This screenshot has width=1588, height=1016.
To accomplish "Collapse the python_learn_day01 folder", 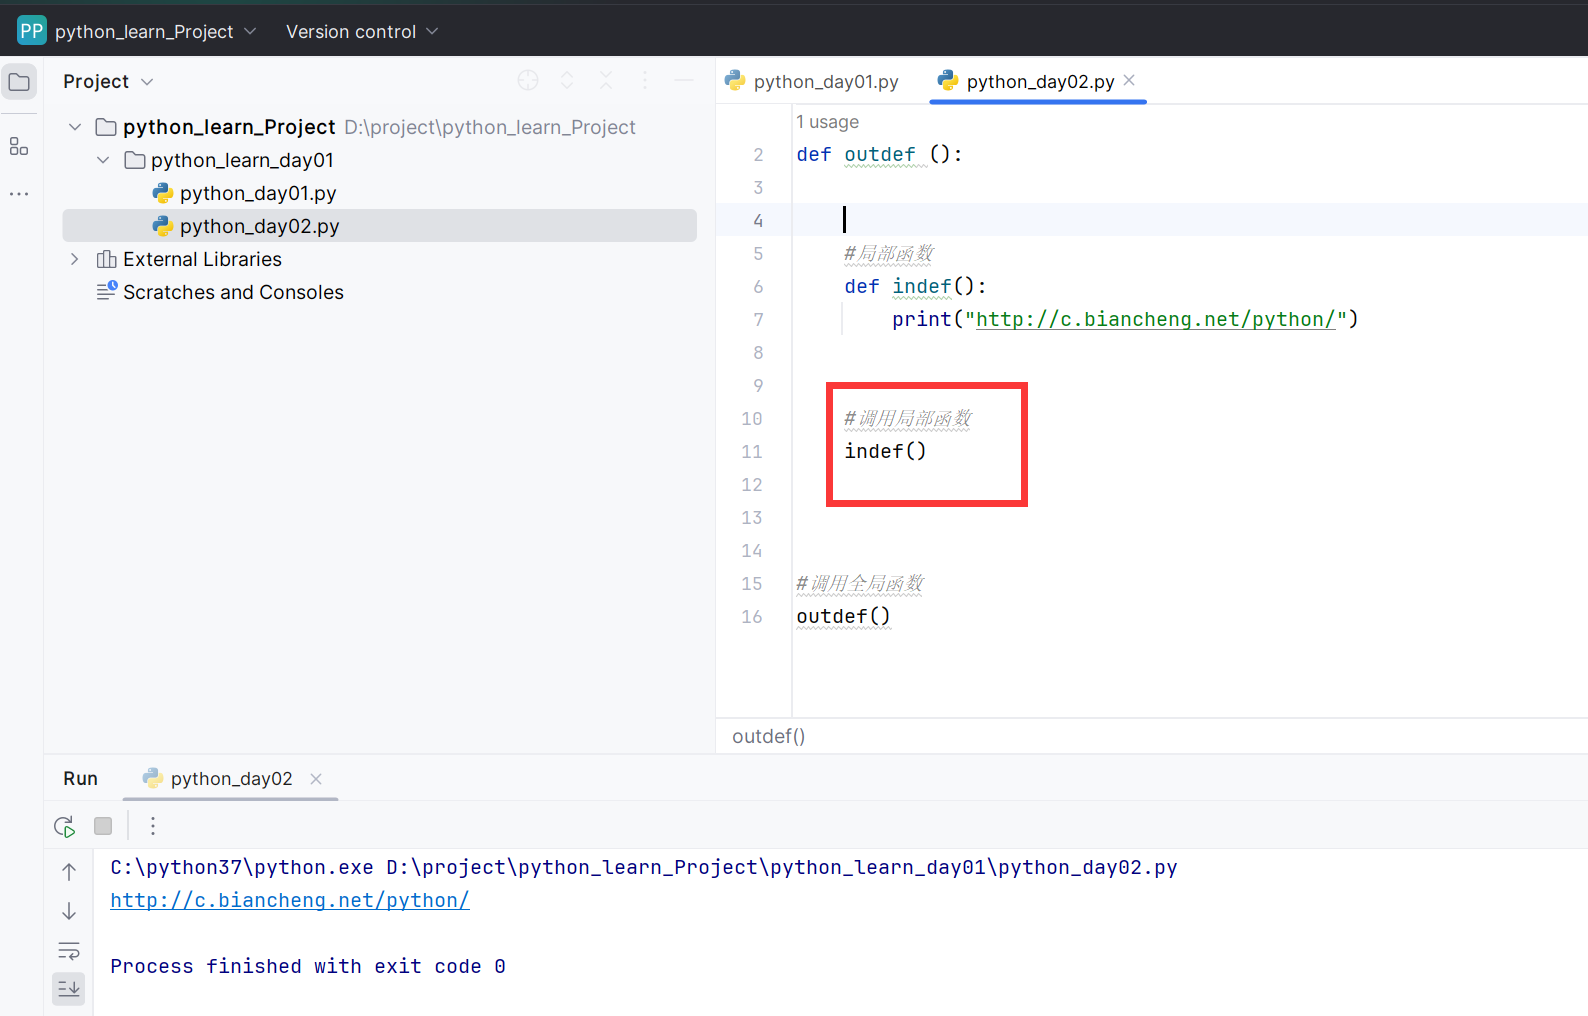I will pos(103,160).
